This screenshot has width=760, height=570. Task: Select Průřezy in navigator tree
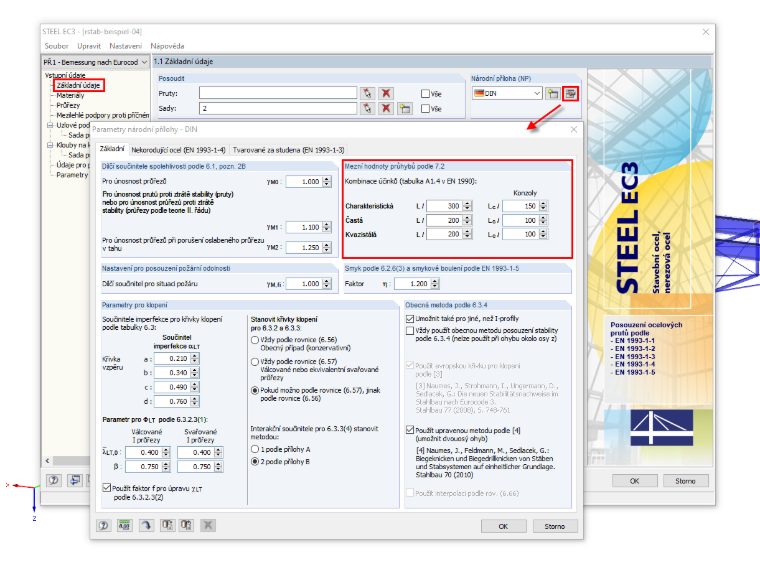pyautogui.click(x=68, y=106)
